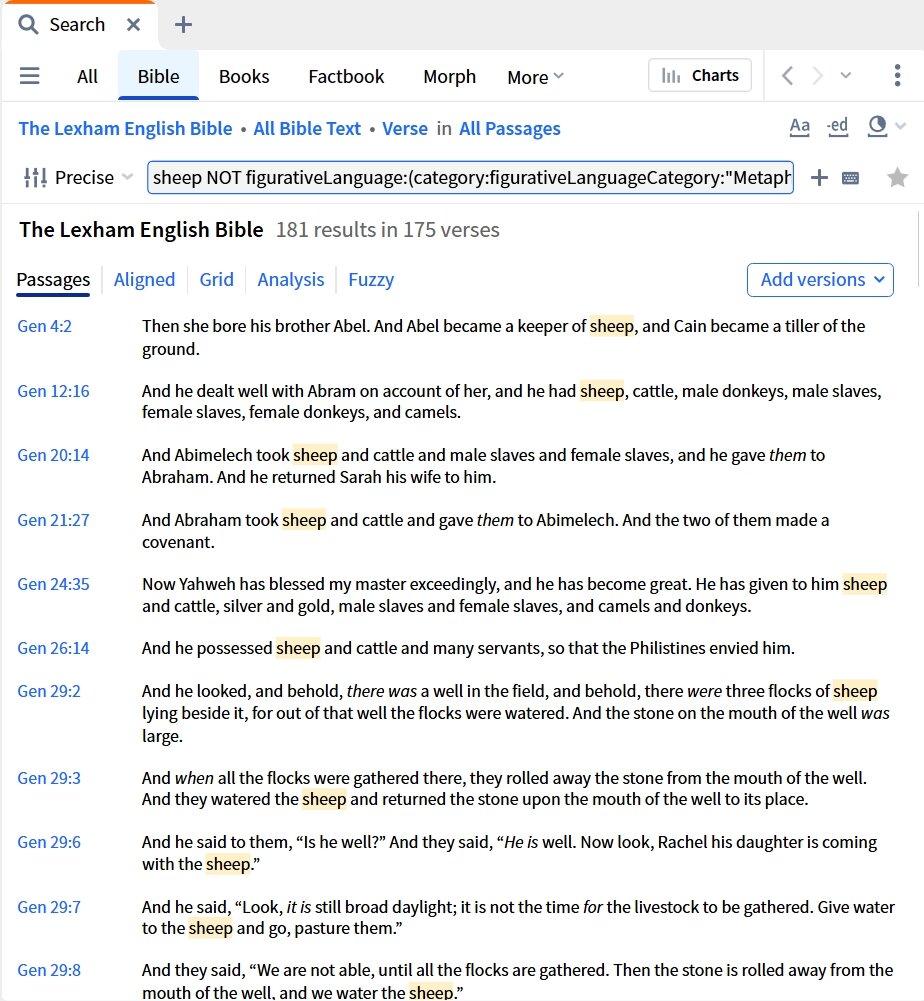Open the Gen 29:8 reference
The height and width of the screenshot is (1001, 924).
(x=49, y=970)
